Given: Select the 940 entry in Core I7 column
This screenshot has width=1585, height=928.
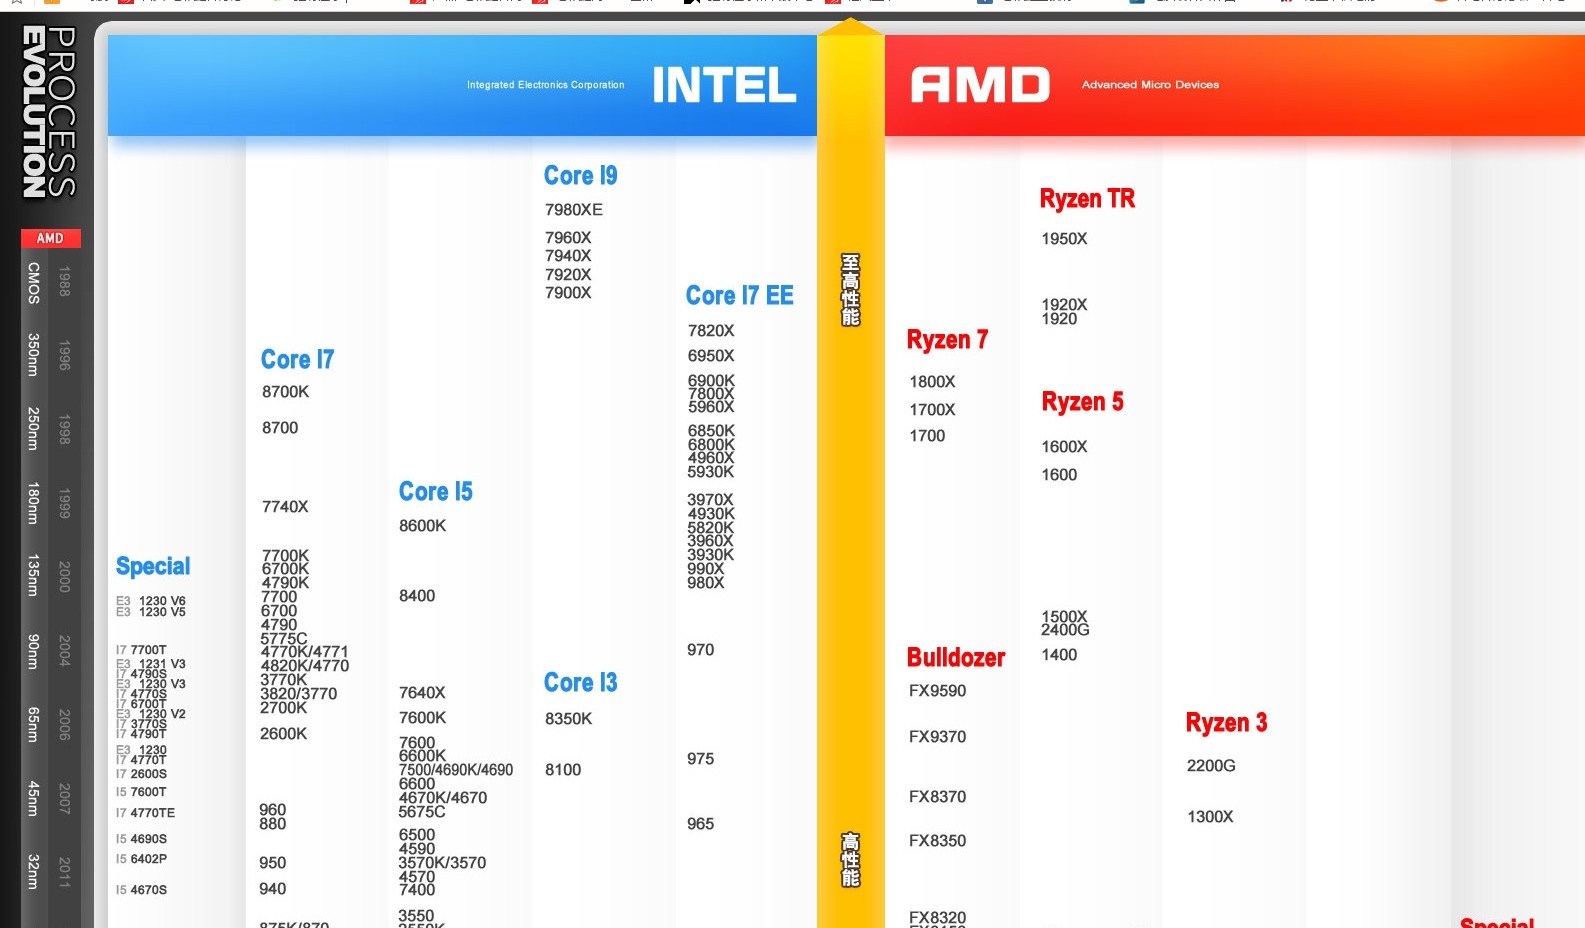Looking at the screenshot, I should point(273,889).
